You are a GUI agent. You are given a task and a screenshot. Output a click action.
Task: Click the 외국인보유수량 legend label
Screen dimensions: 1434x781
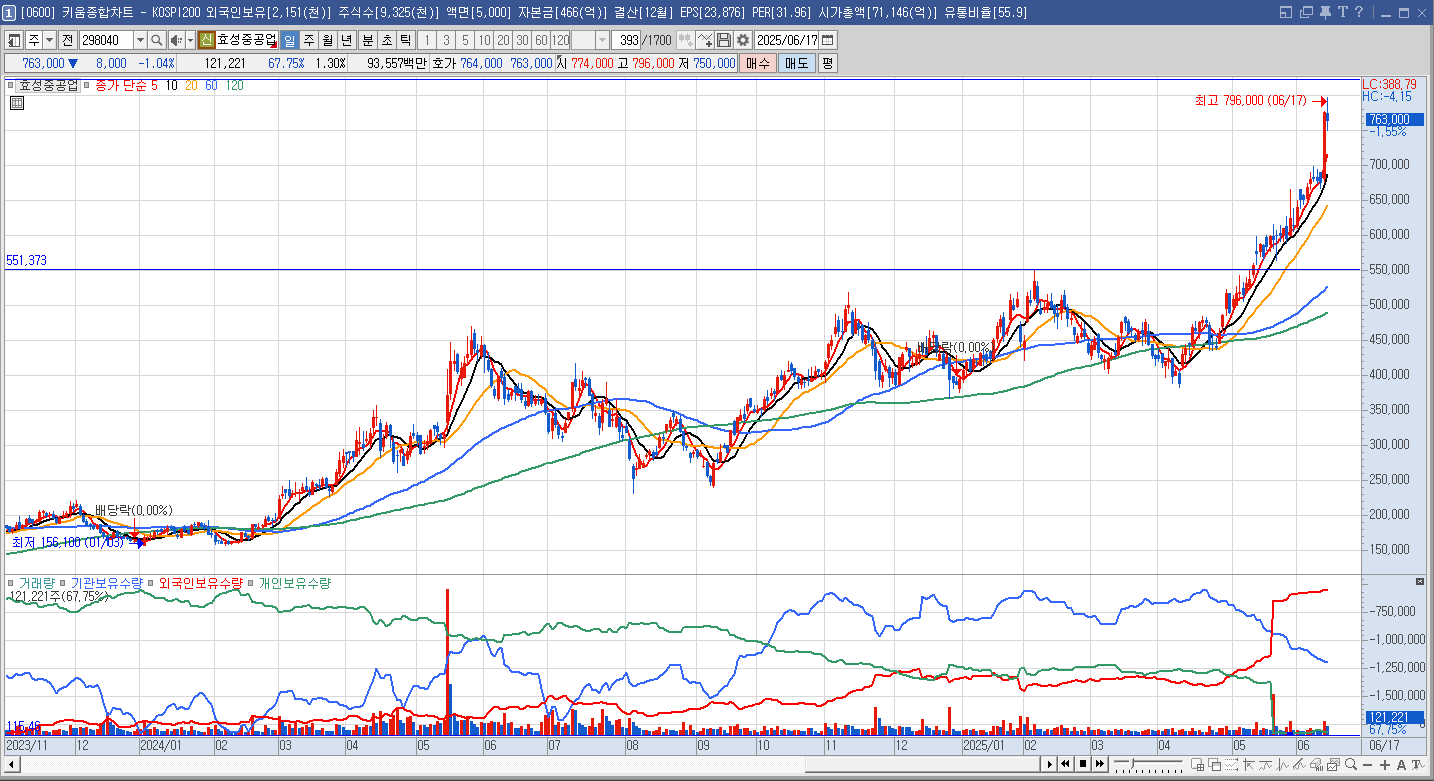coord(201,582)
